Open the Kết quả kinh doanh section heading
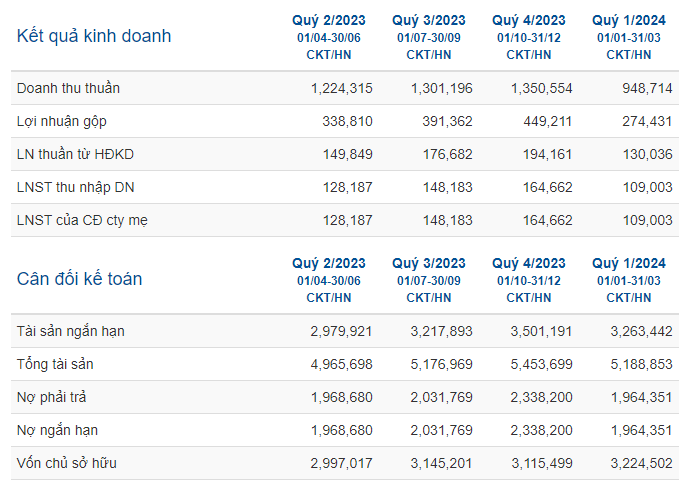This screenshot has height=486, width=681. [x=94, y=36]
